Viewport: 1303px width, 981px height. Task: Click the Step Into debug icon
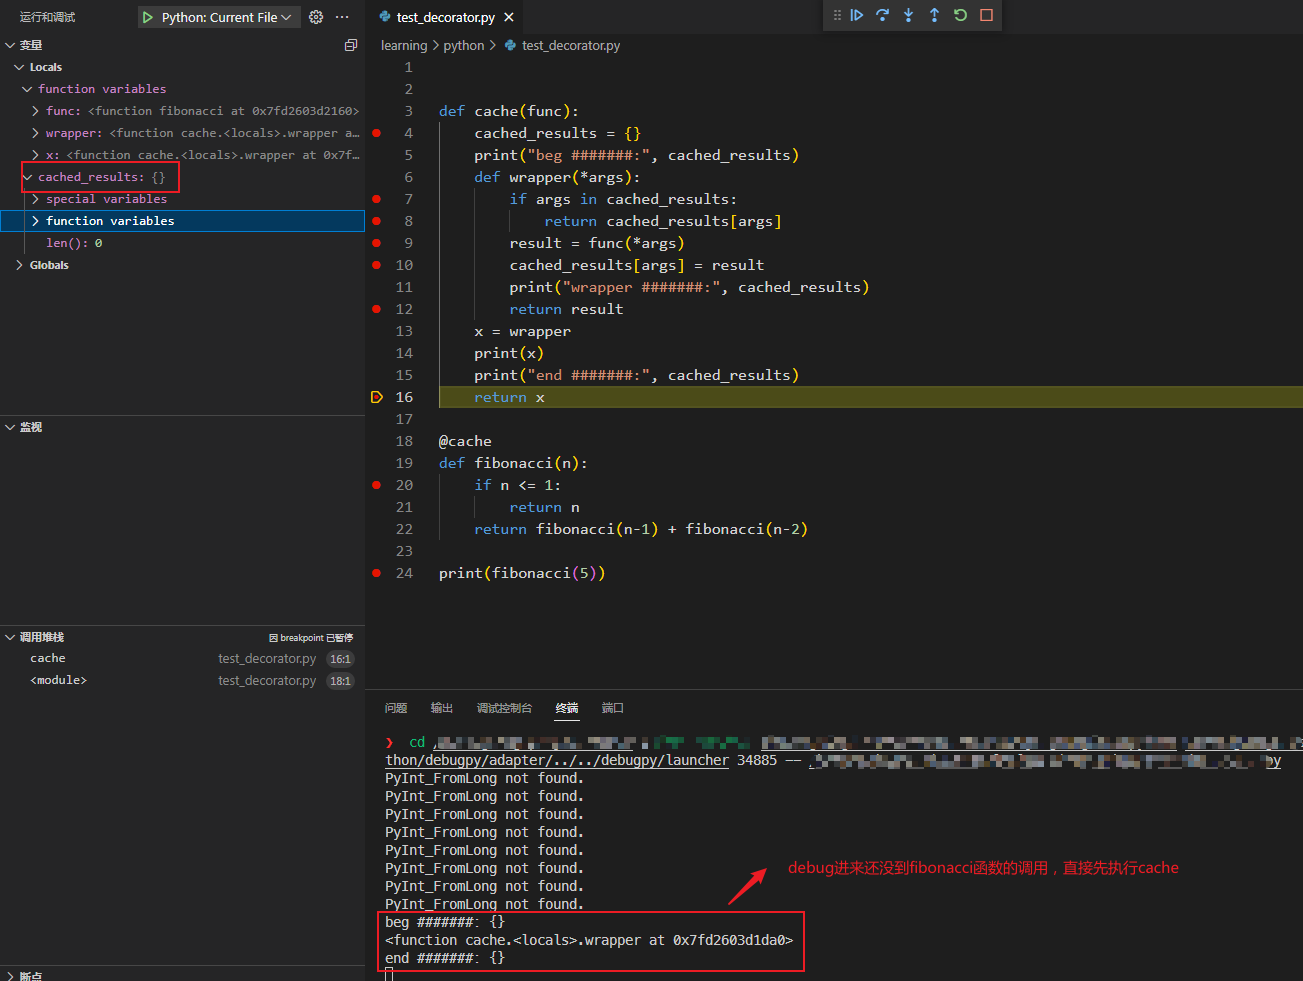point(908,15)
